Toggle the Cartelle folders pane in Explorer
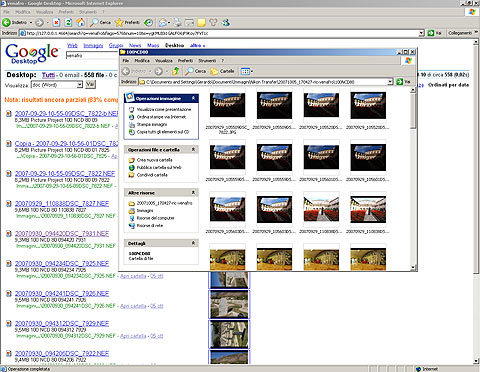This screenshot has height=372, width=480. click(222, 71)
